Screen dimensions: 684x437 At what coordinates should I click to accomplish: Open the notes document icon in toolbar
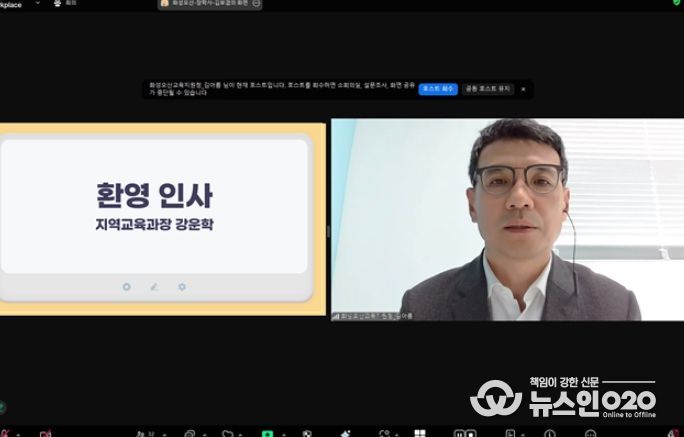coord(510,434)
